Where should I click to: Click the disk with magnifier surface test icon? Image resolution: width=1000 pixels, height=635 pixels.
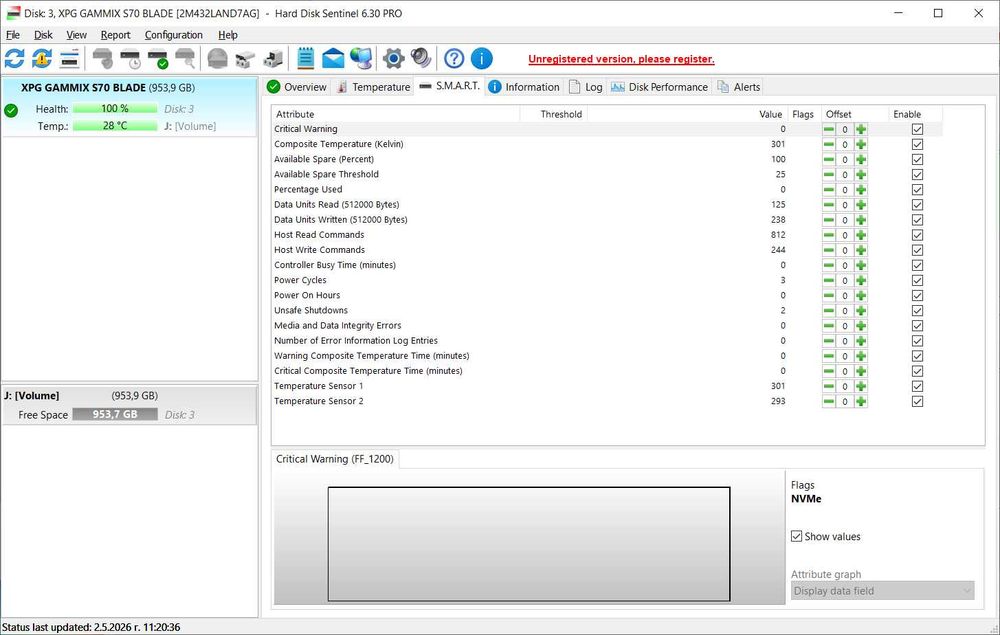coord(185,59)
